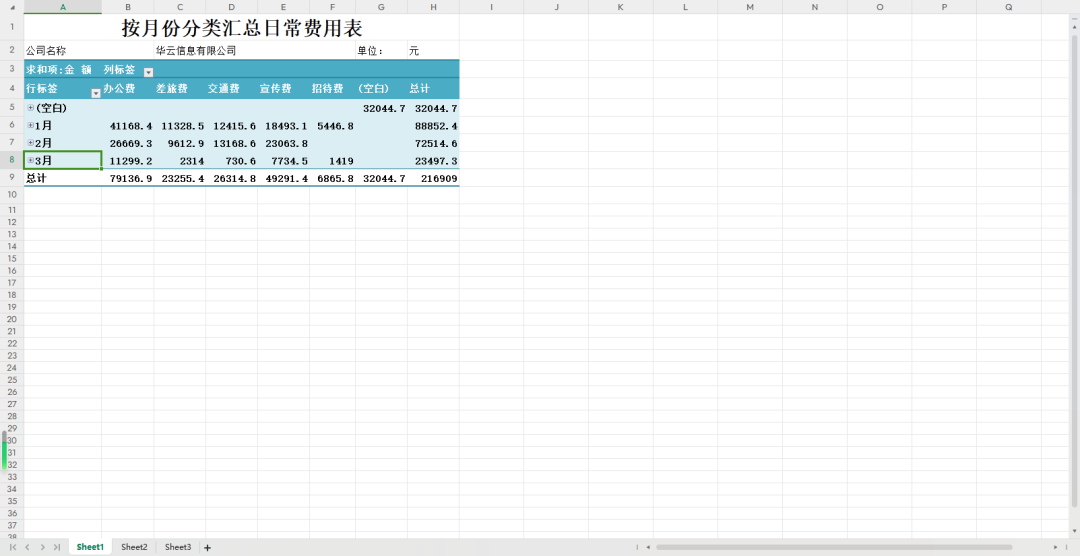This screenshot has width=1080, height=556.
Task: Select the 交通费 column label
Action: [x=231, y=89]
